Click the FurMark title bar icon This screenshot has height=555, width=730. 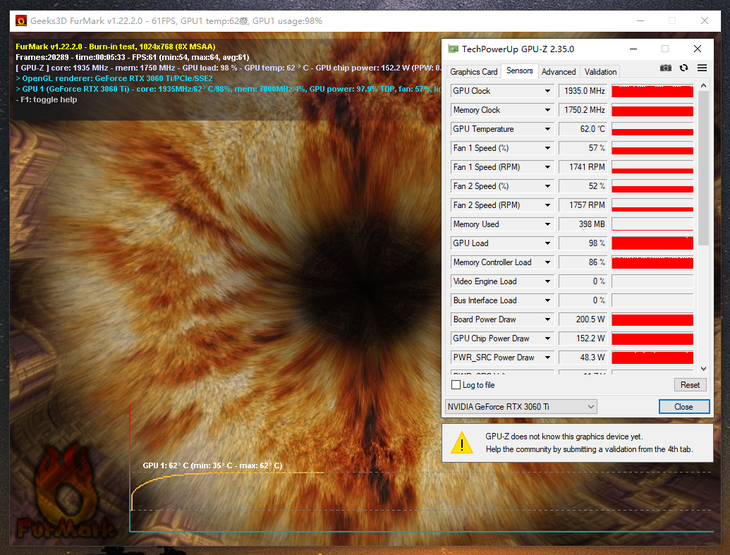(x=20, y=20)
